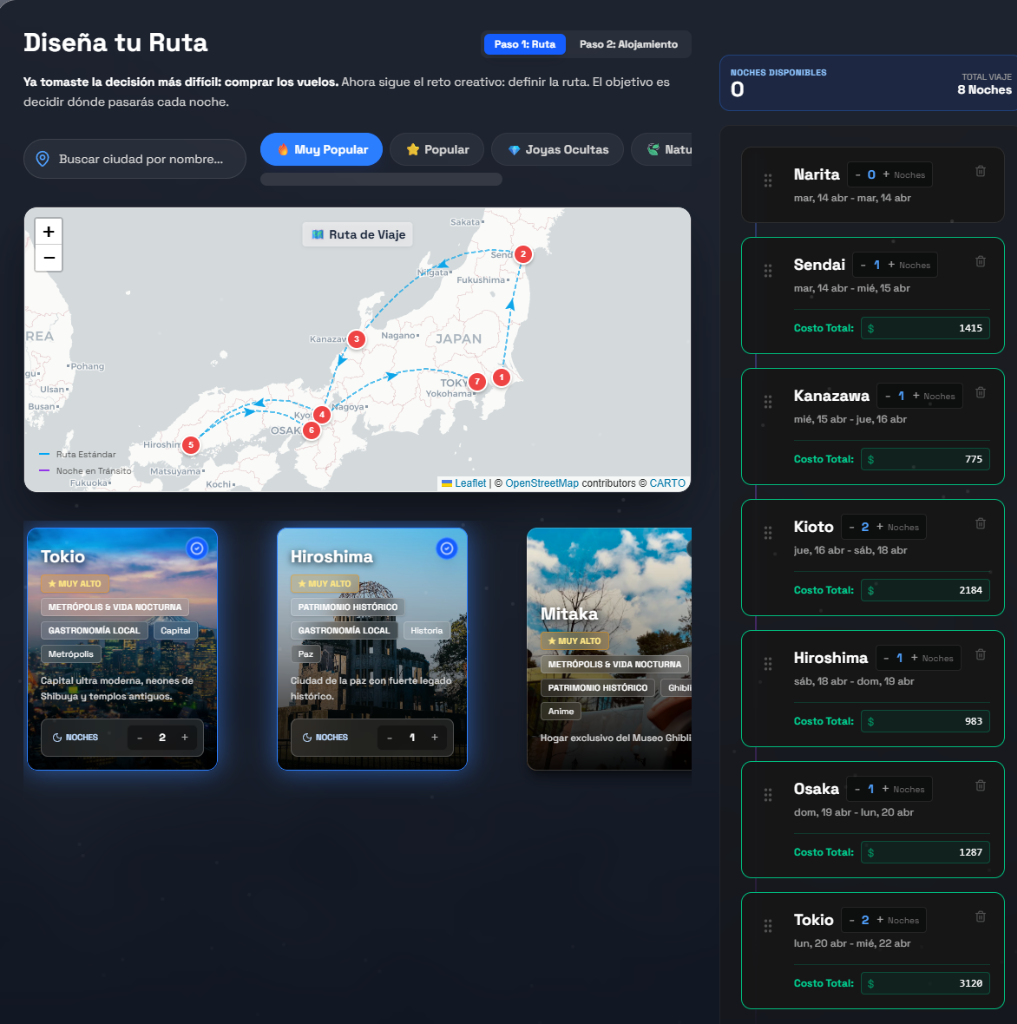
Task: Click the horizontal scrollbar under category filters
Action: pyautogui.click(x=381, y=180)
